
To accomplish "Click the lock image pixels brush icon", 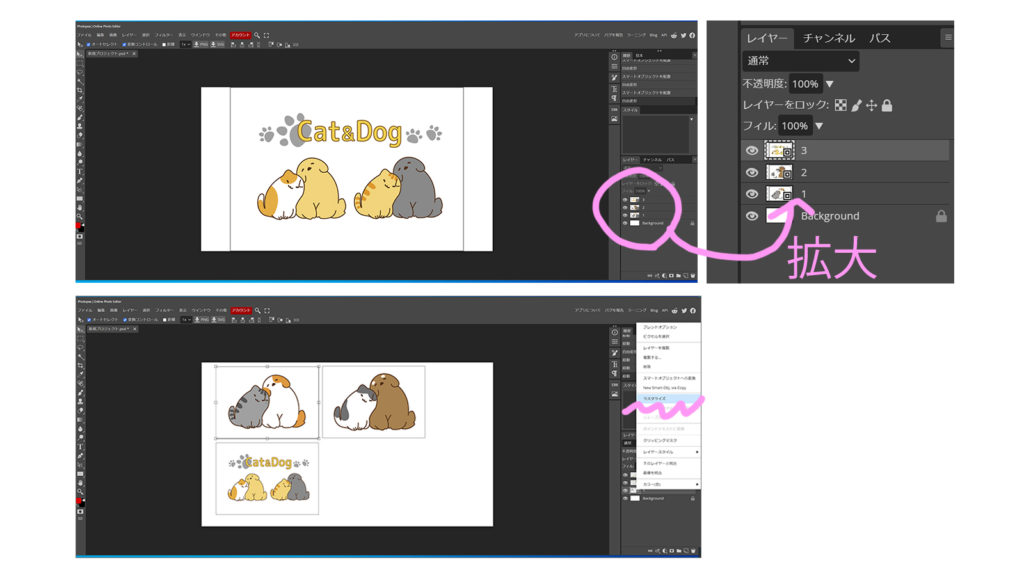I will point(856,105).
